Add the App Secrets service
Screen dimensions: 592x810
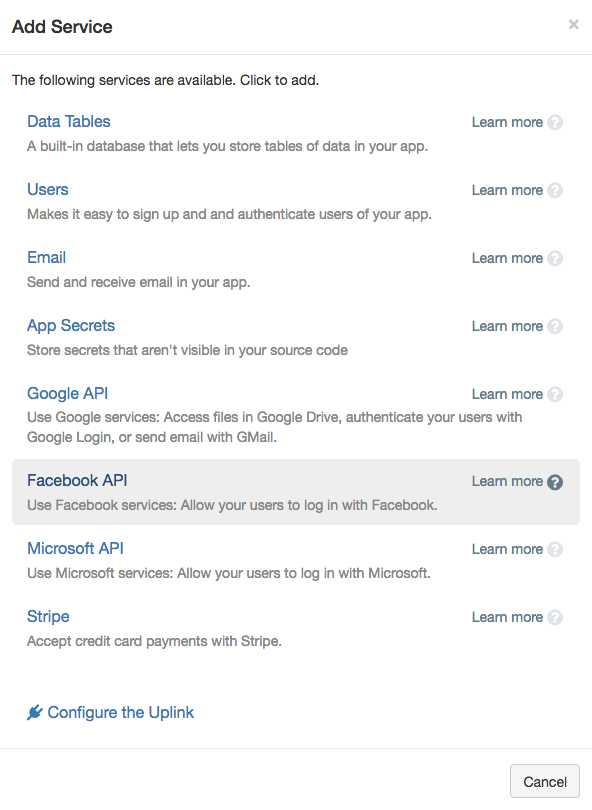click(71, 326)
